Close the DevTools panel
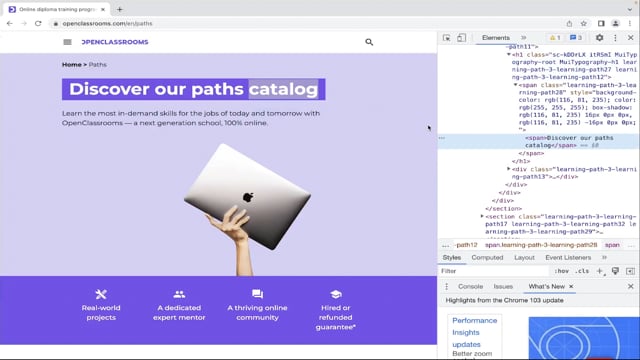640x360 pixels. (x=631, y=38)
